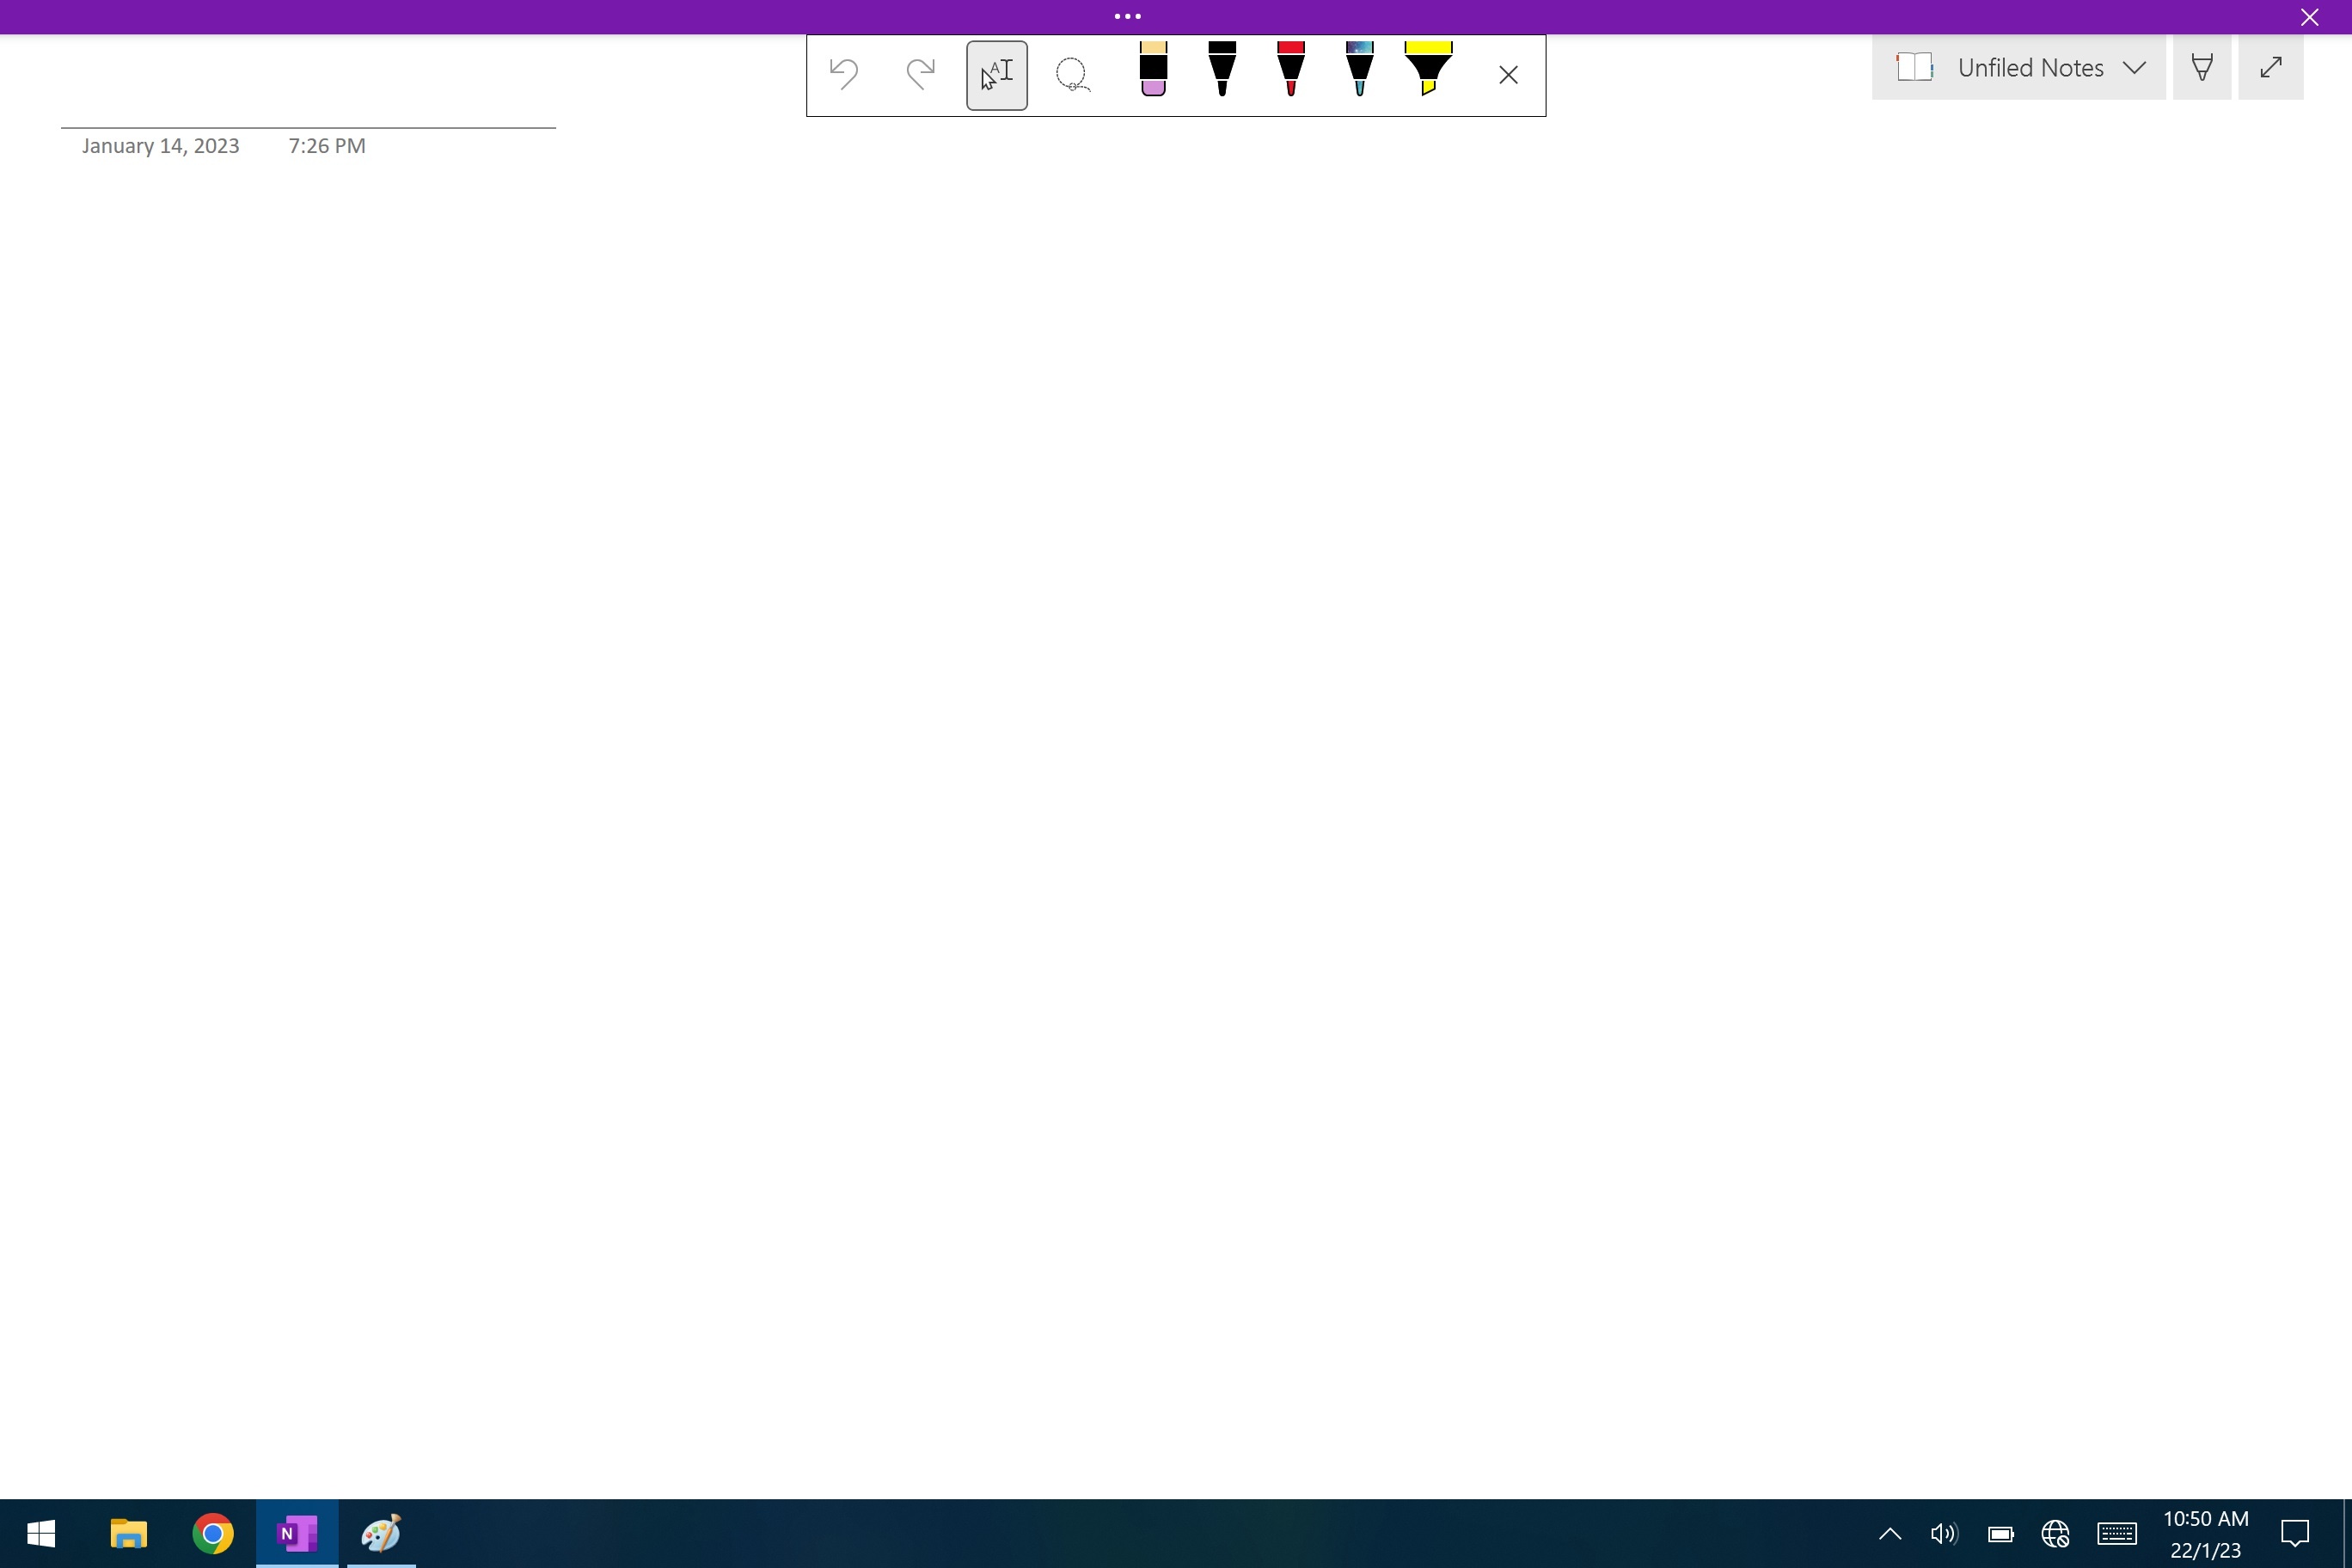Activate the Lasso selection tool

point(1072,74)
